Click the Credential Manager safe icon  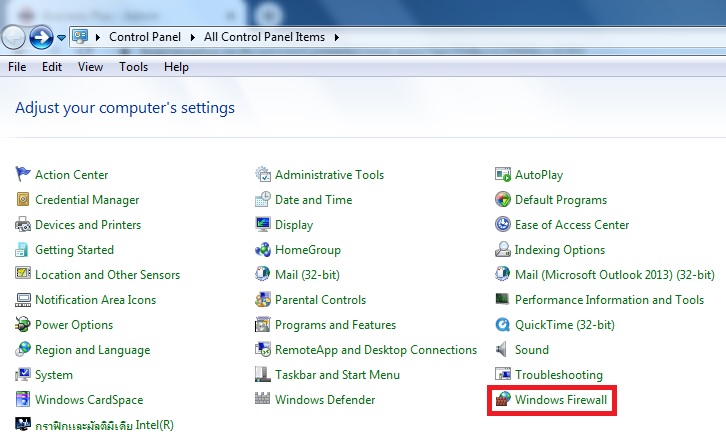pos(23,200)
